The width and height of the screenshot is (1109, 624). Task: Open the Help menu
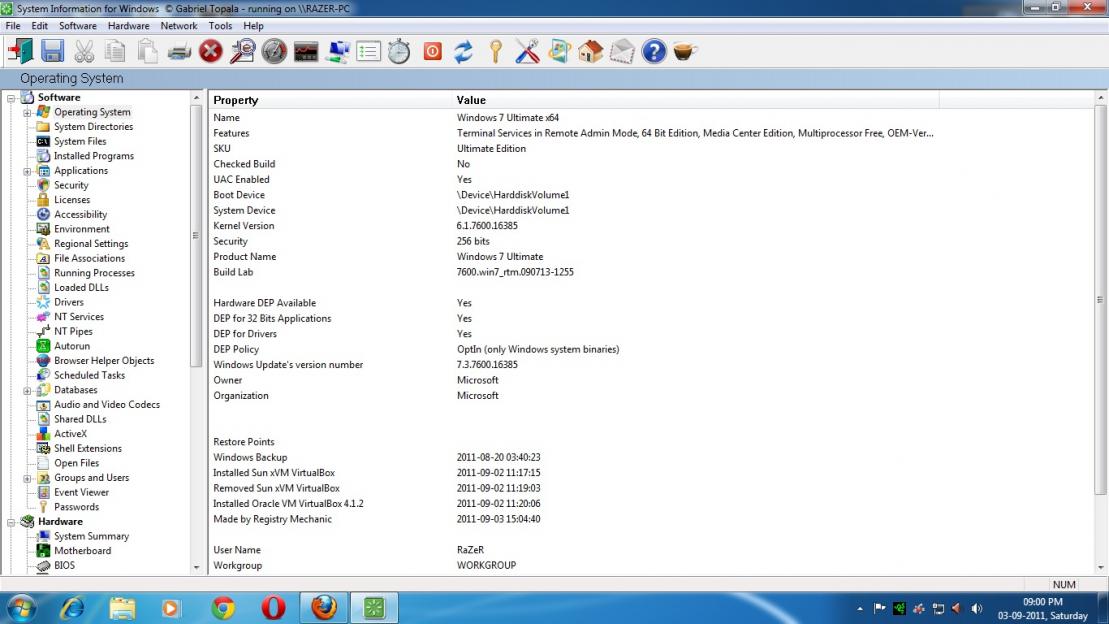click(253, 25)
